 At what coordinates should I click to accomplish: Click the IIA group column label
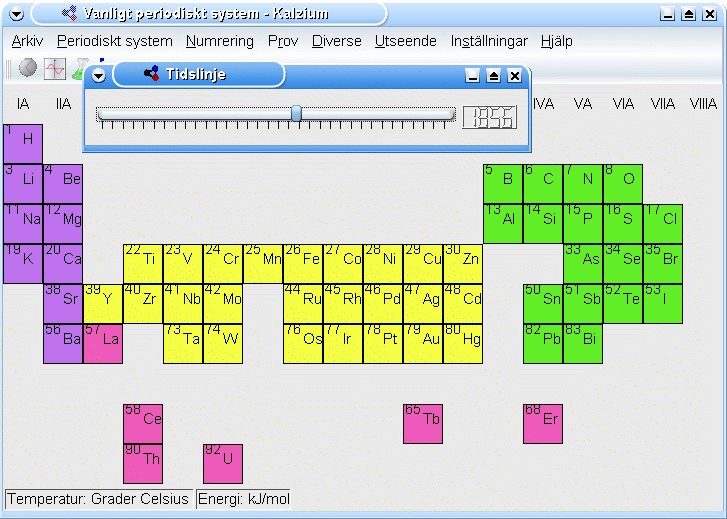click(63, 103)
